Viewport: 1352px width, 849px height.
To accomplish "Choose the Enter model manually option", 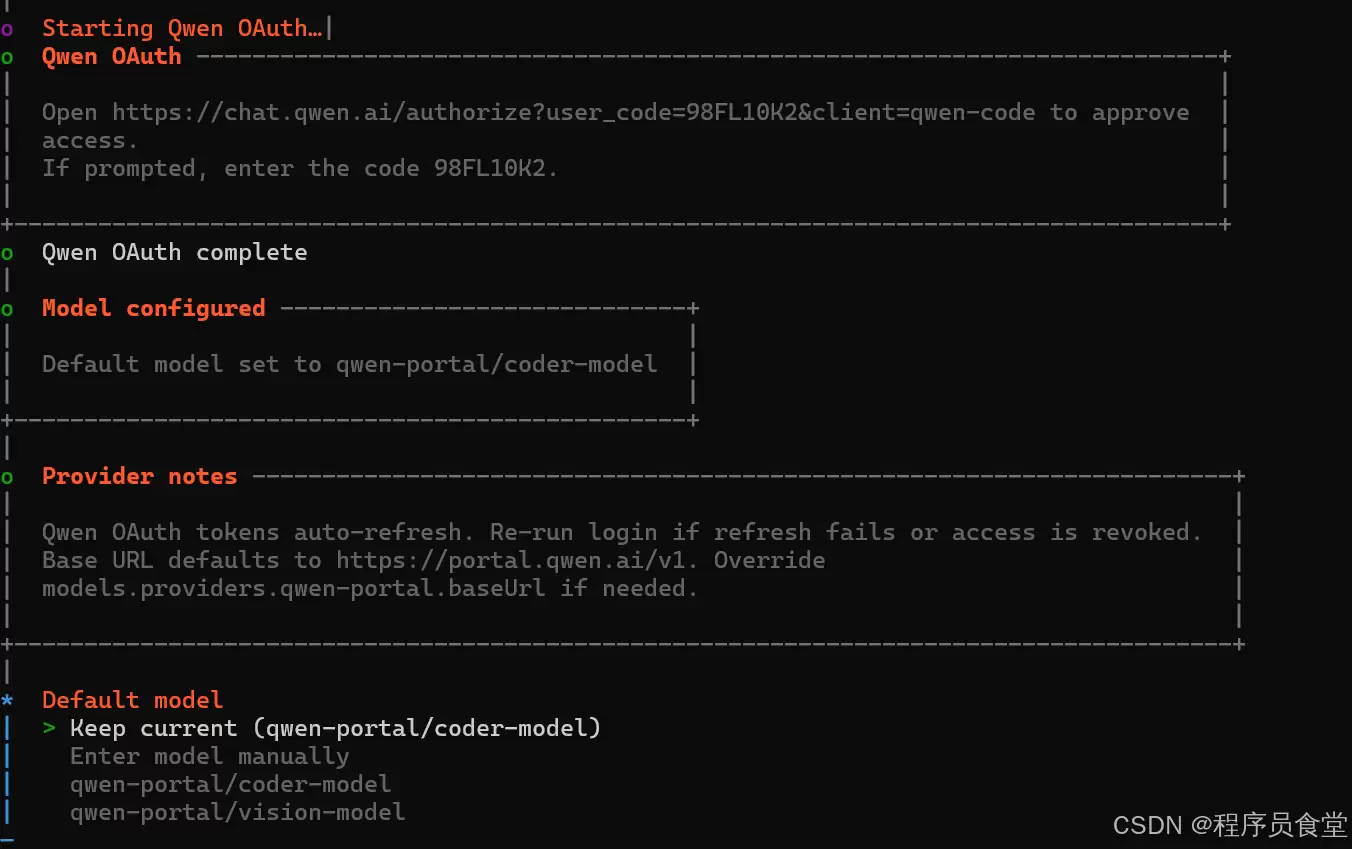I will 209,756.
